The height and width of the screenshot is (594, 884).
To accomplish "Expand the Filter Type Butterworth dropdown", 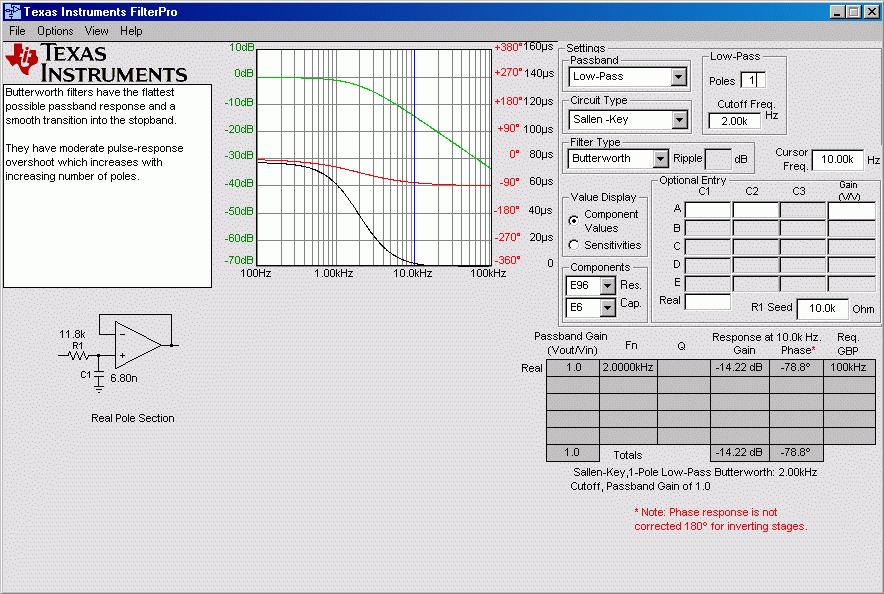I will point(661,159).
